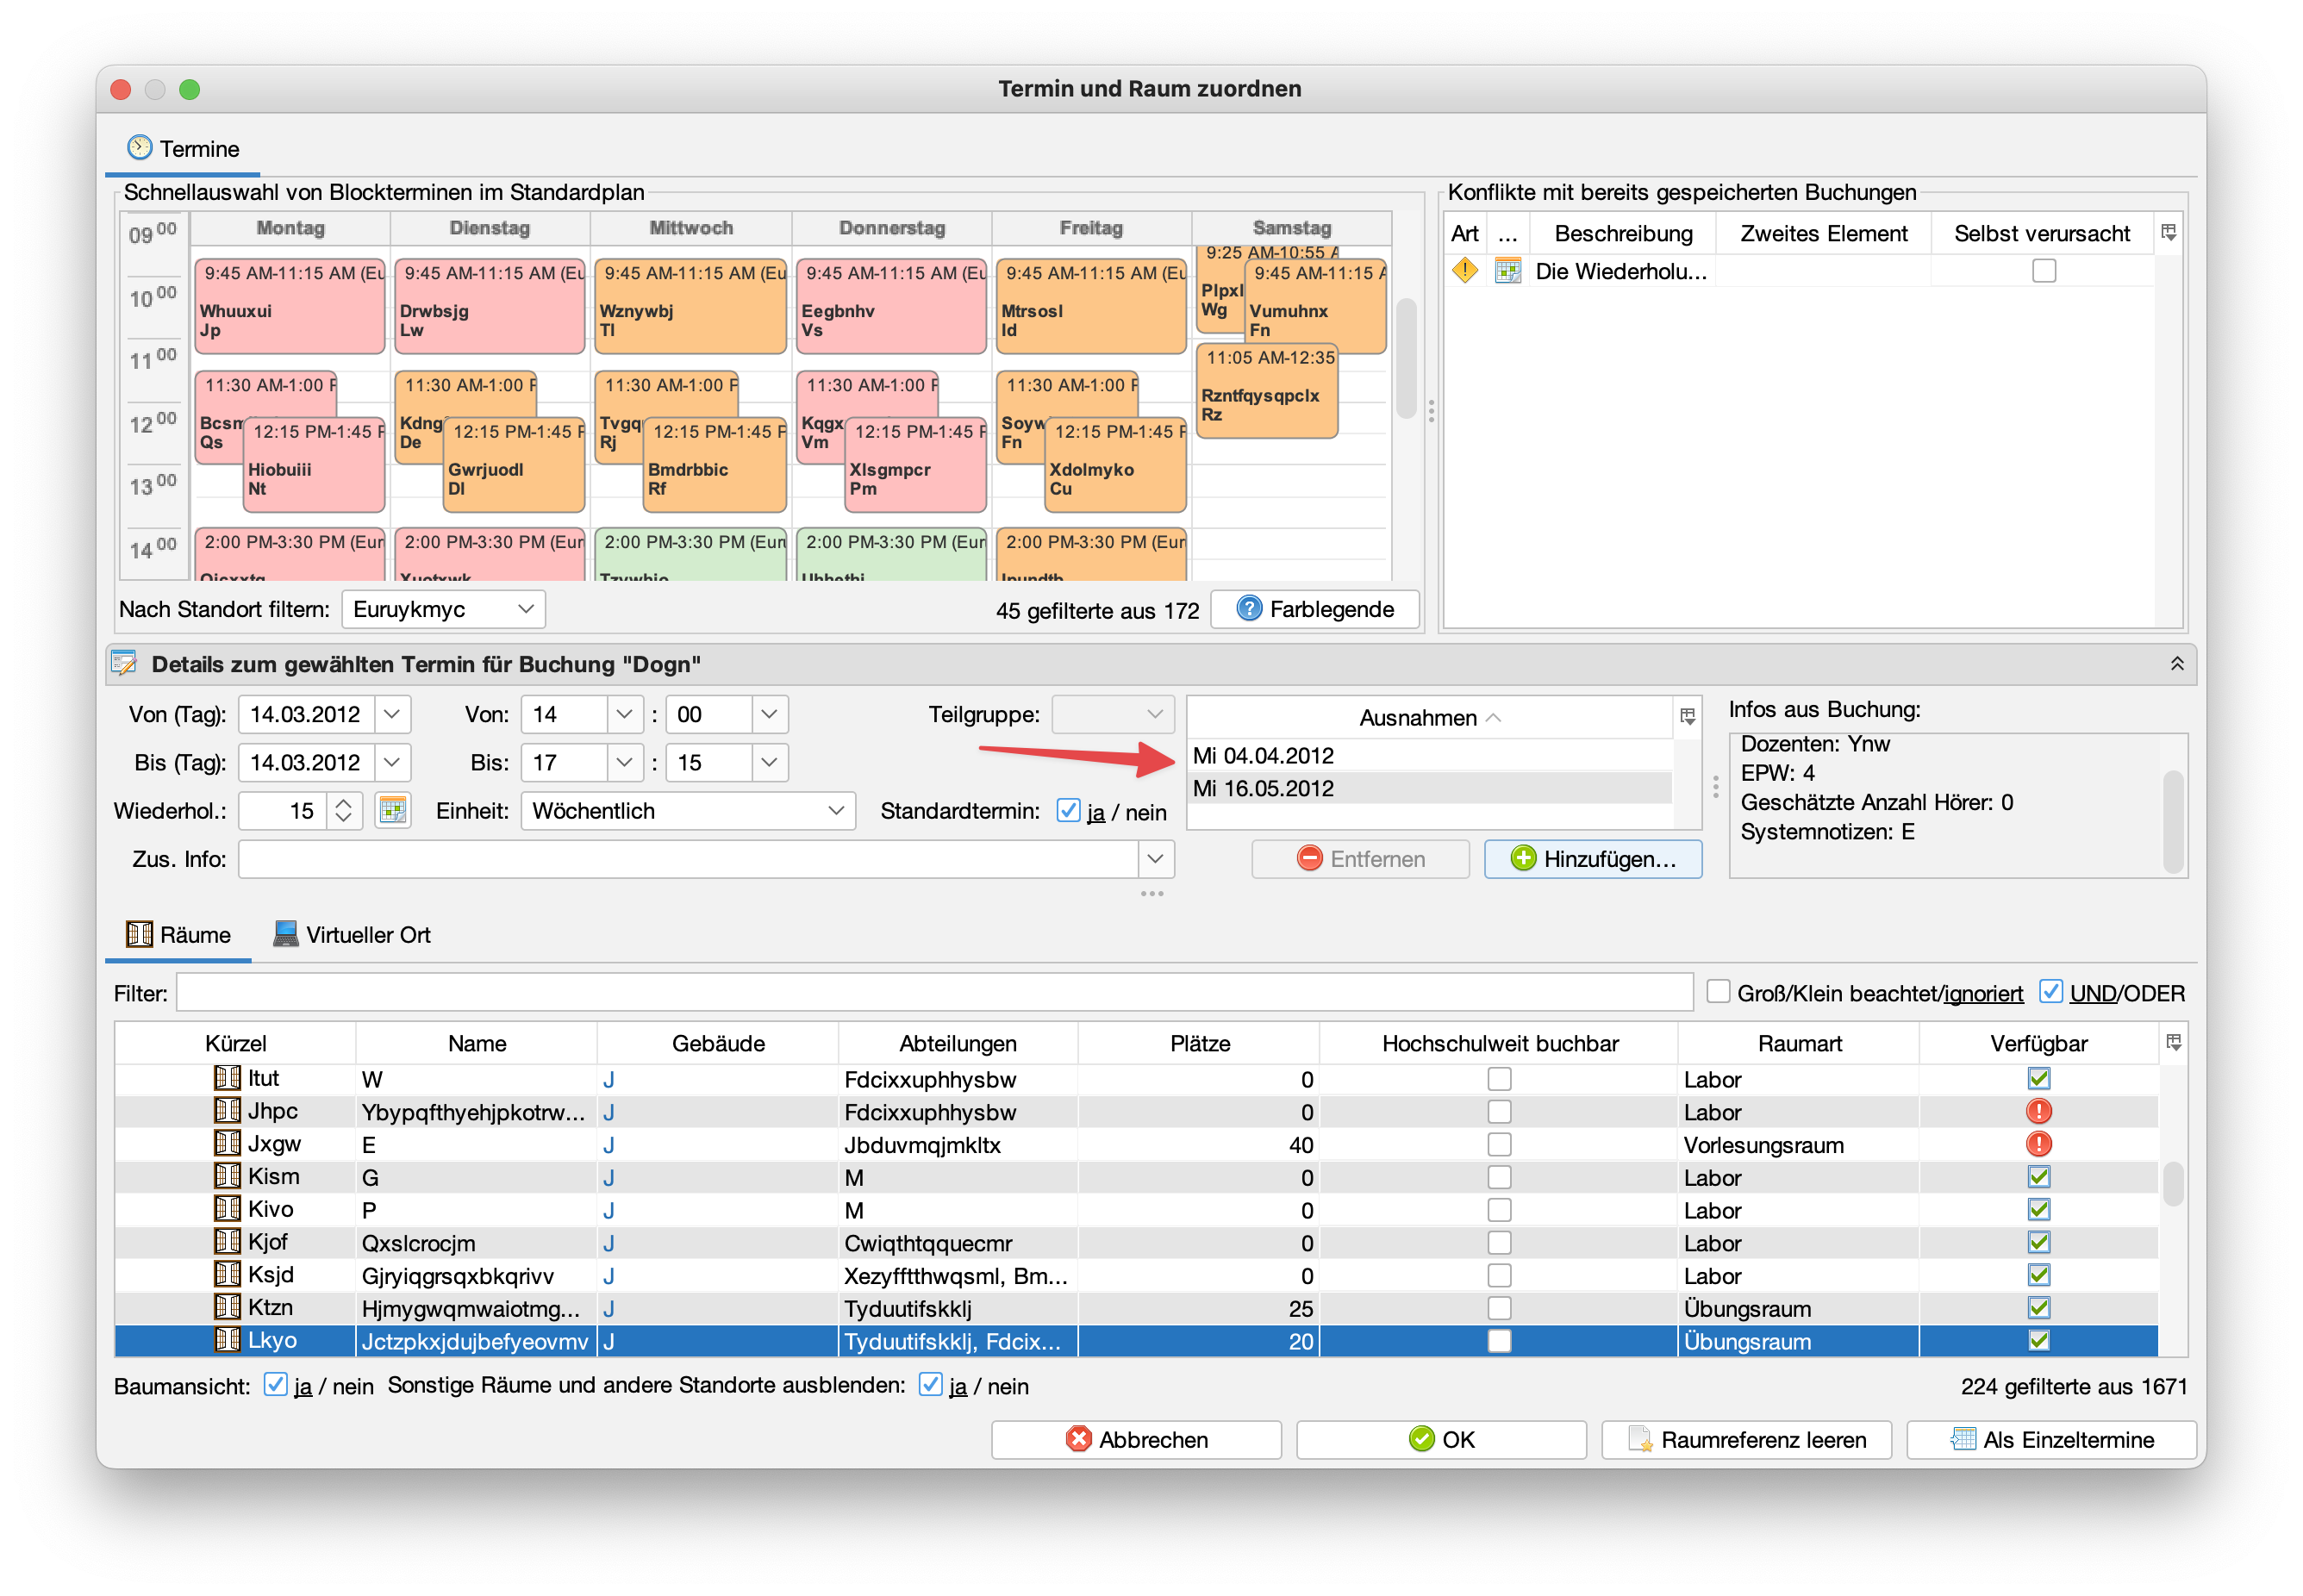Click the green Wednesday 2:00 PM block

point(691,554)
